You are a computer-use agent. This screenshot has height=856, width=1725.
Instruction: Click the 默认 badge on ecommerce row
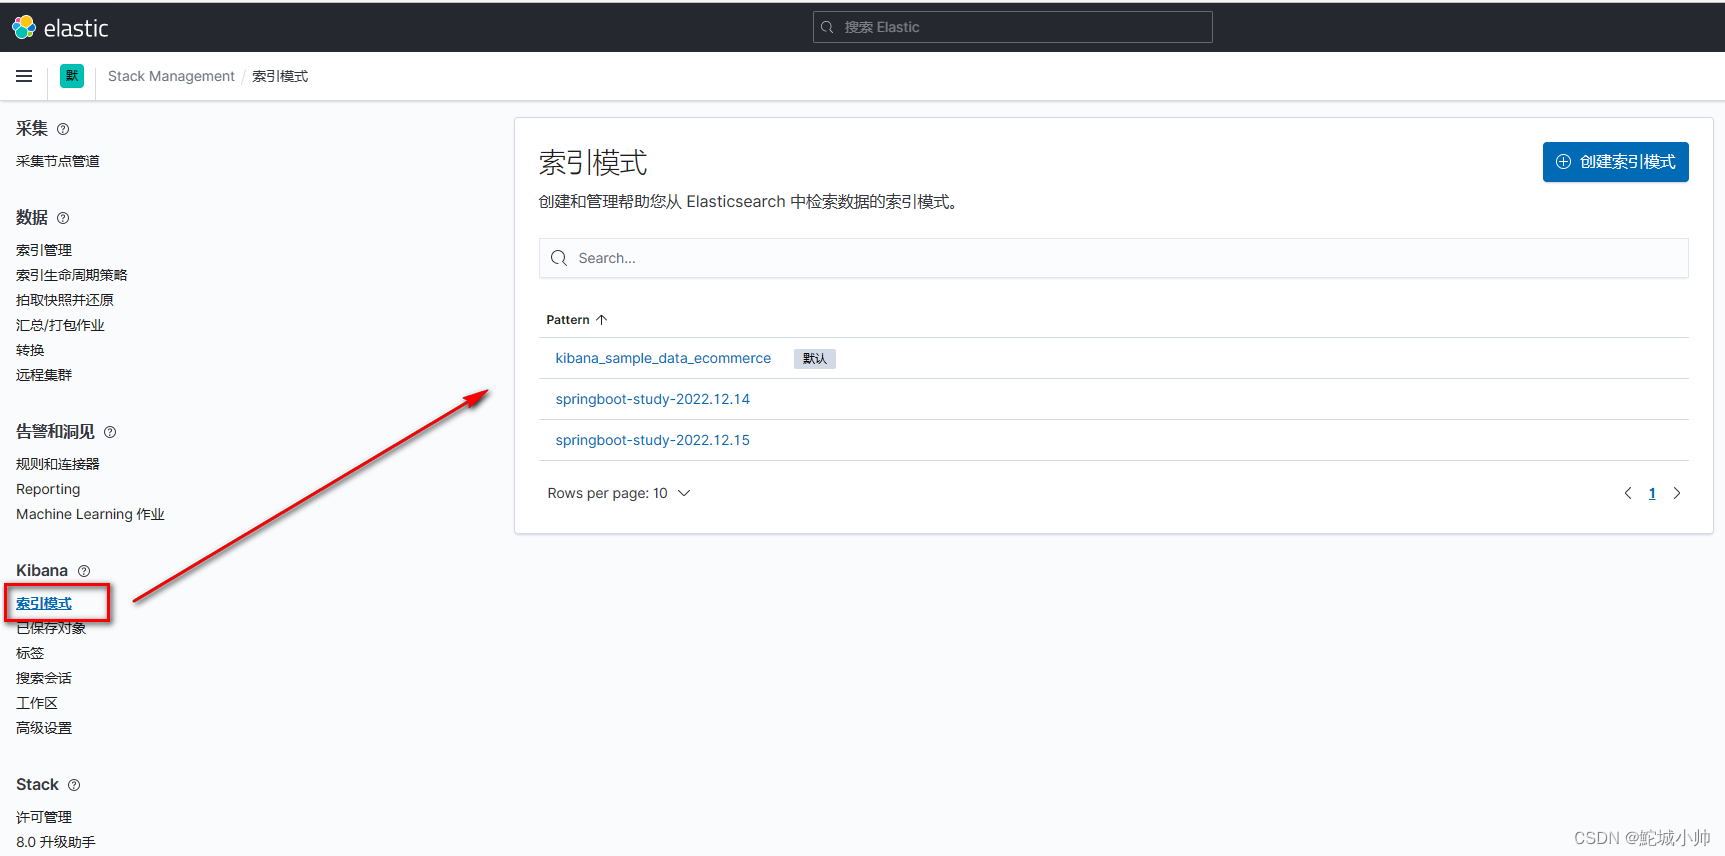coord(815,358)
